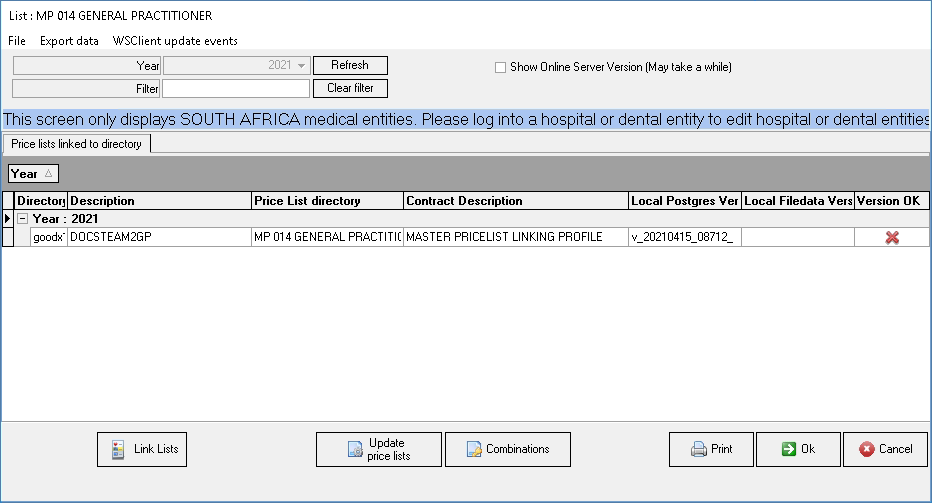Click the row indicator arrow beside Year 2021

click(x=7, y=218)
